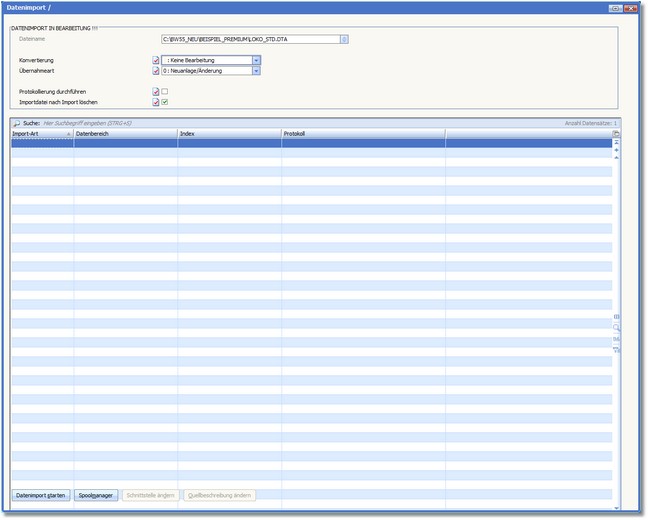This screenshot has height=520, width=648.
Task: Open the file browse button beside Dateiname
Action: point(344,40)
